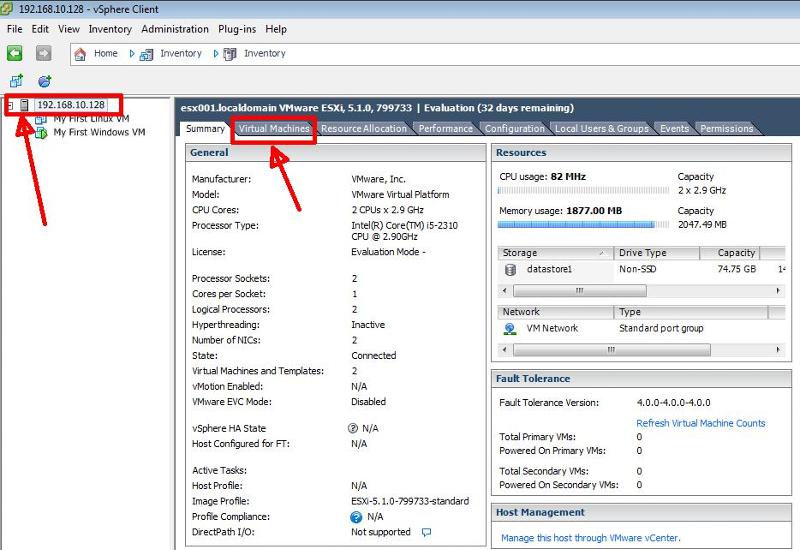Click Manage this host through VMware vCenter link
The height and width of the screenshot is (550, 800).
(590, 538)
